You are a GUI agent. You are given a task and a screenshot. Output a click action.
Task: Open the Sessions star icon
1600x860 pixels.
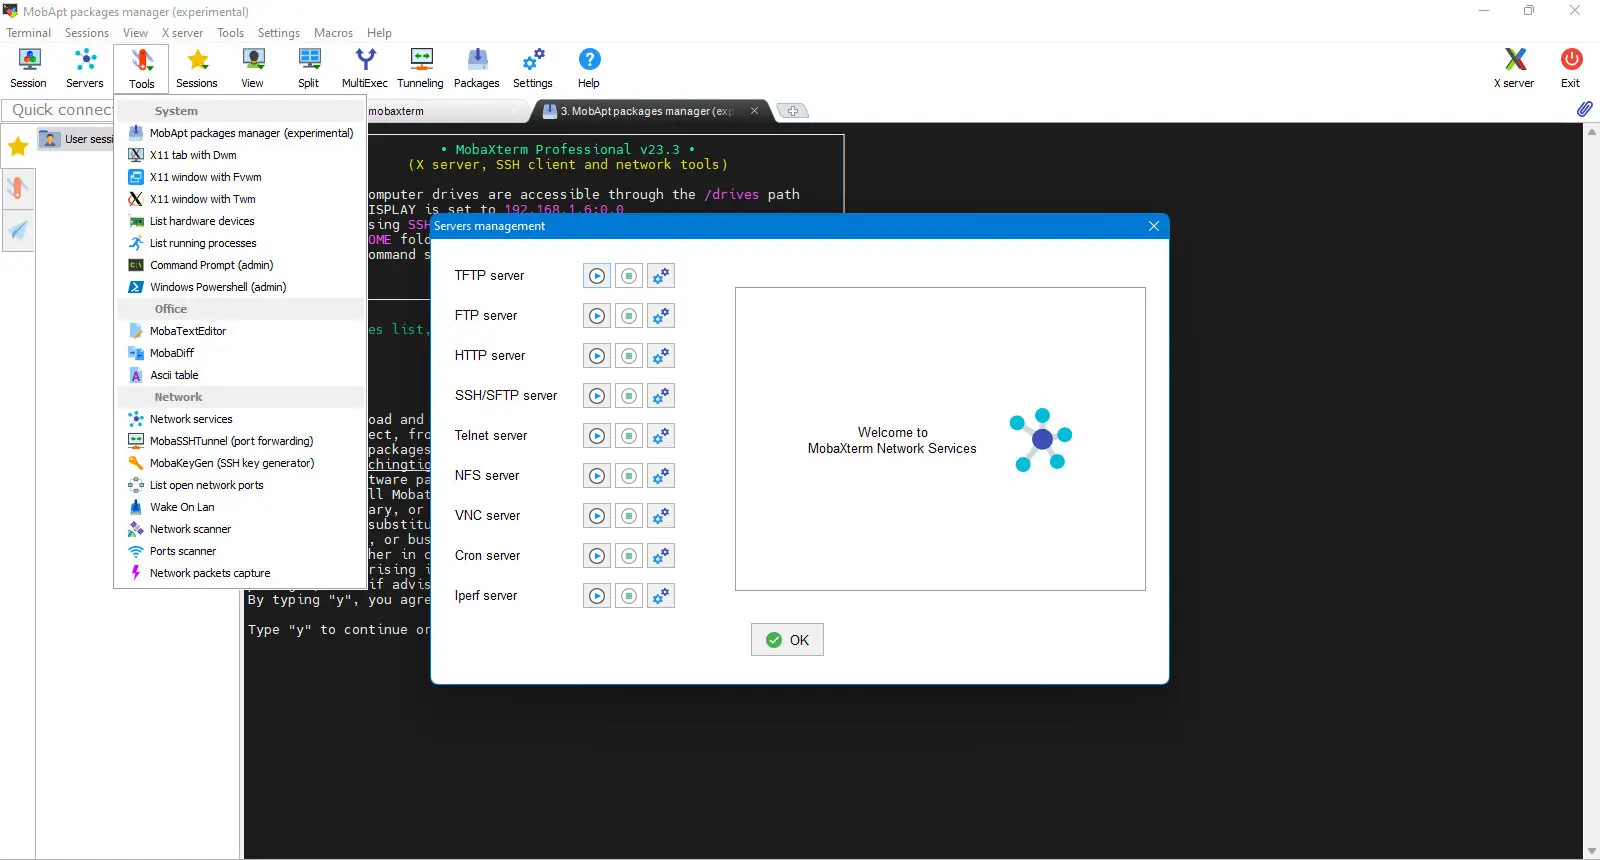click(197, 68)
